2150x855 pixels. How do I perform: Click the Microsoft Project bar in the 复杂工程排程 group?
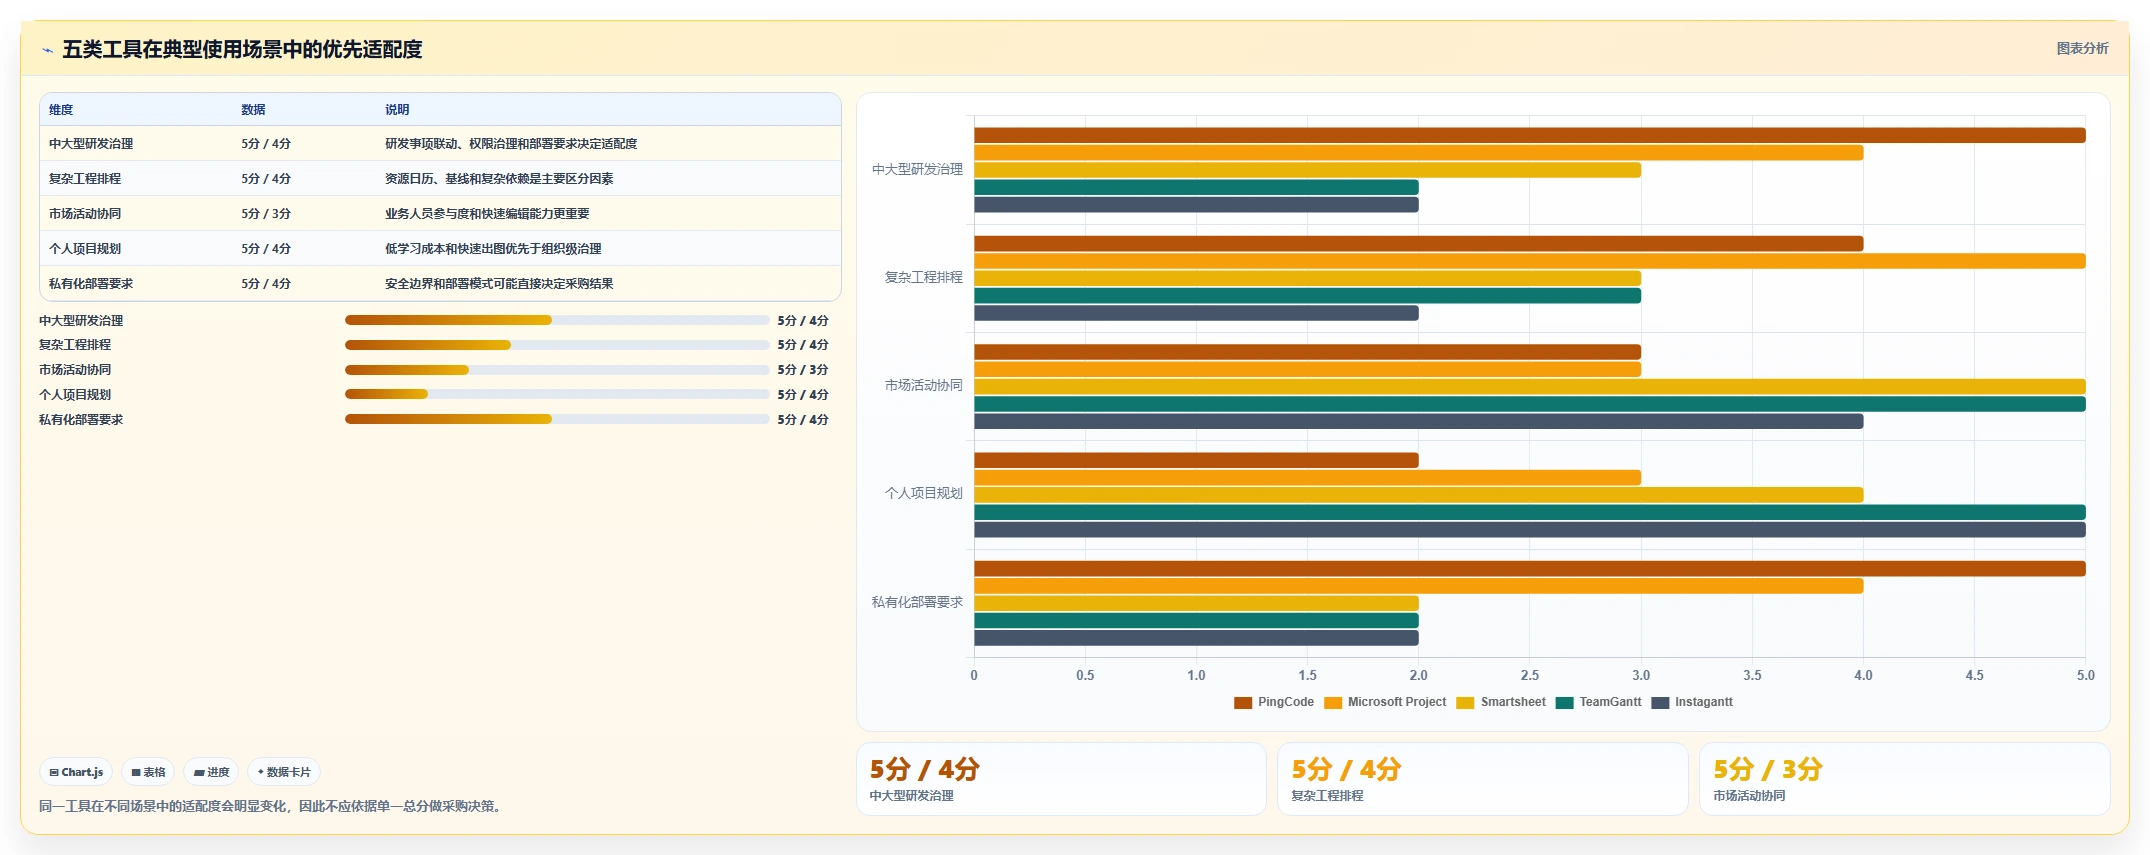click(x=1530, y=261)
